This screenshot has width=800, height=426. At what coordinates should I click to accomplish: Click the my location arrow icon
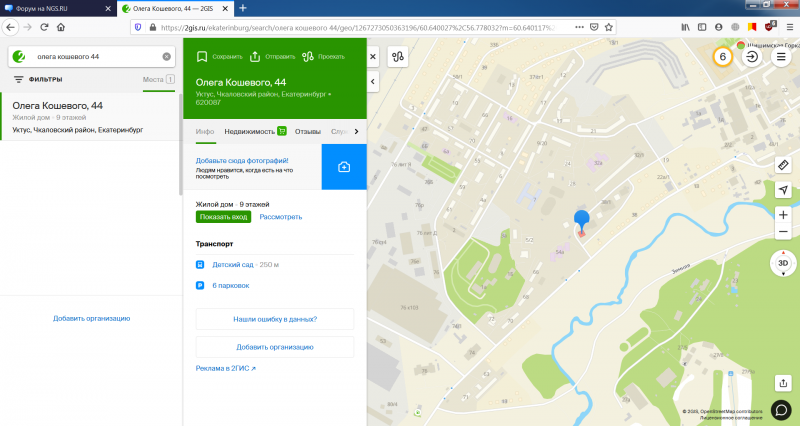point(782,190)
